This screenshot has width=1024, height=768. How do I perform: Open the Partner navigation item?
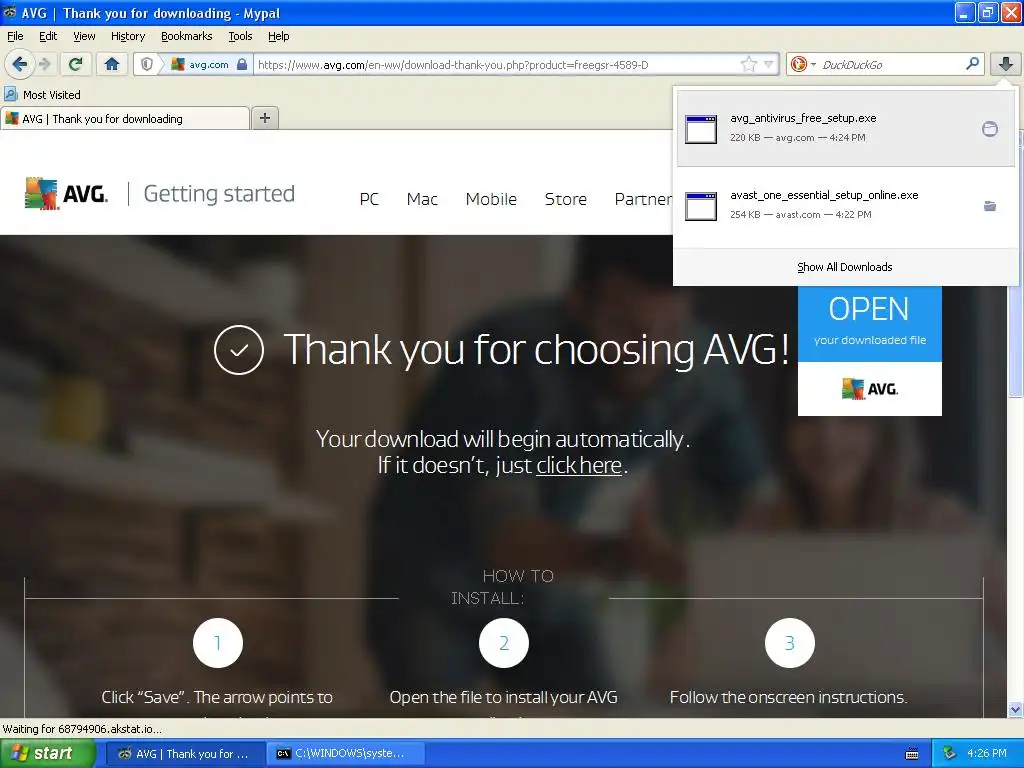coord(643,199)
